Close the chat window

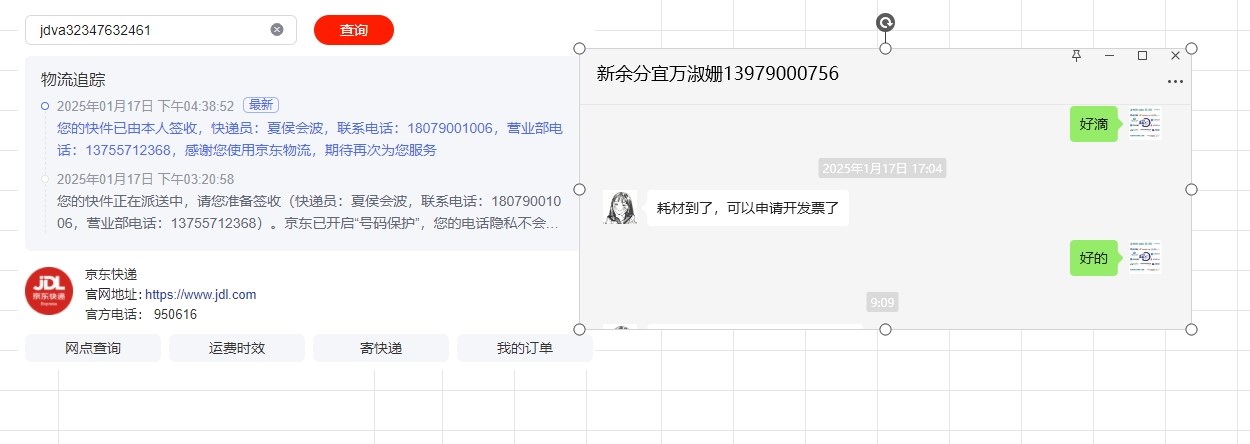tap(1175, 56)
